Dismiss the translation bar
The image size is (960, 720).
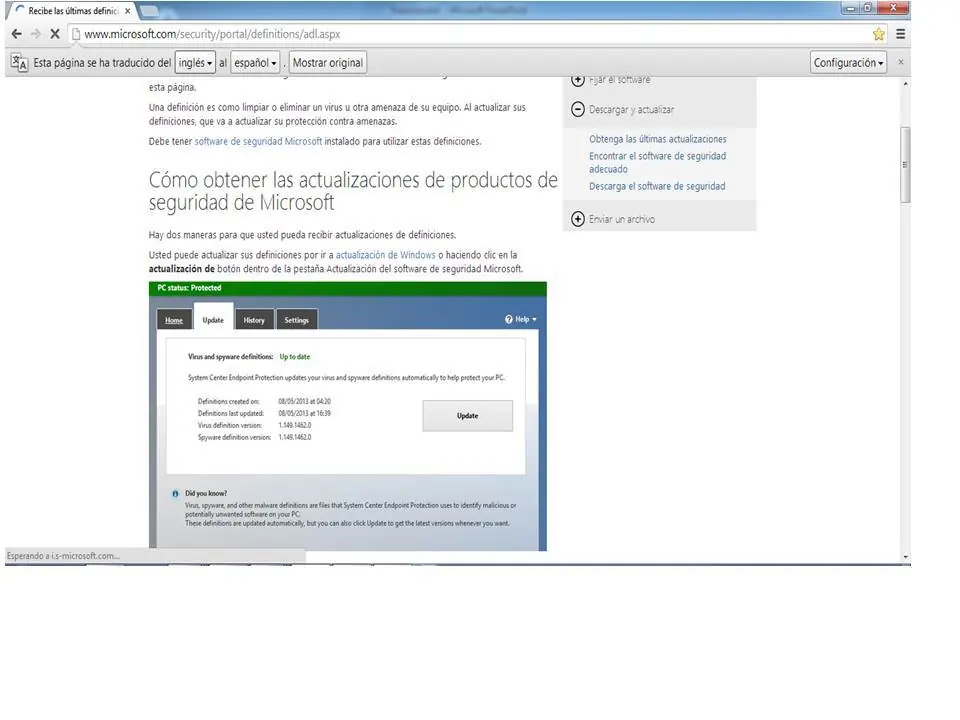[901, 62]
